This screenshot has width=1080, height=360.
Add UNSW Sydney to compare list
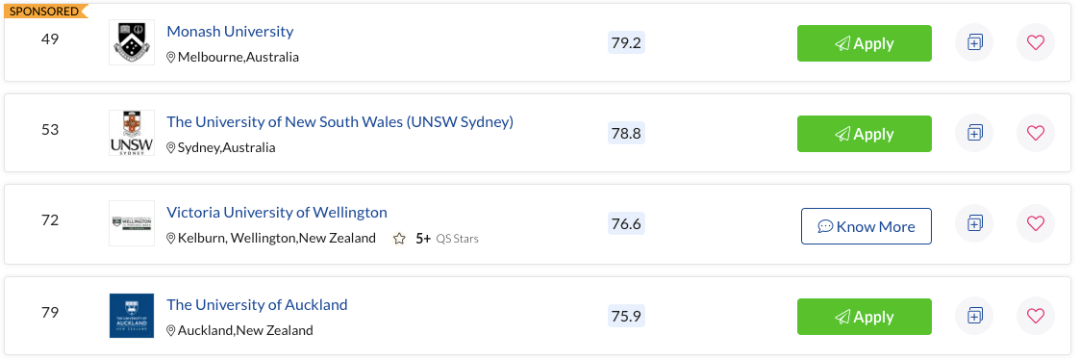[974, 133]
